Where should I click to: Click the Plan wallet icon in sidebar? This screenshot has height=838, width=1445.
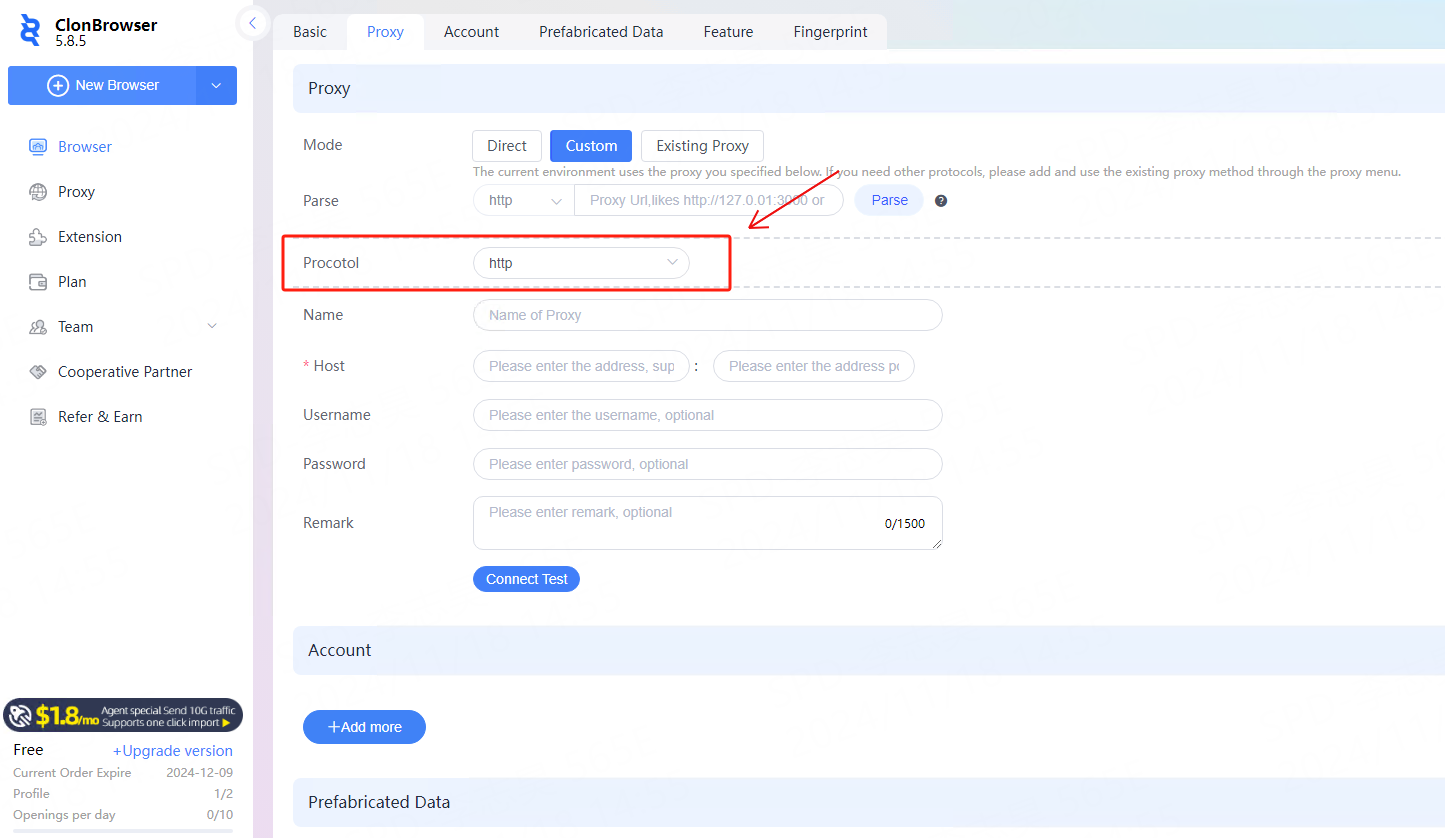point(38,282)
